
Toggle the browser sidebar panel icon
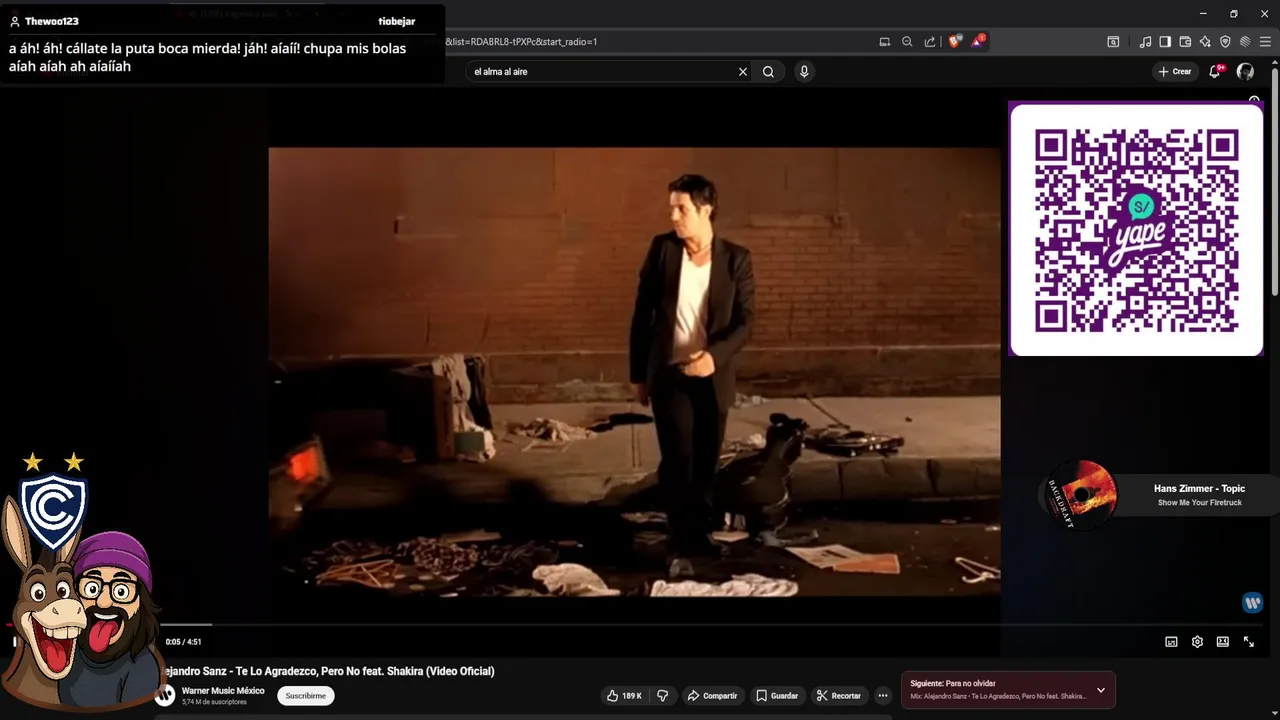1165,42
